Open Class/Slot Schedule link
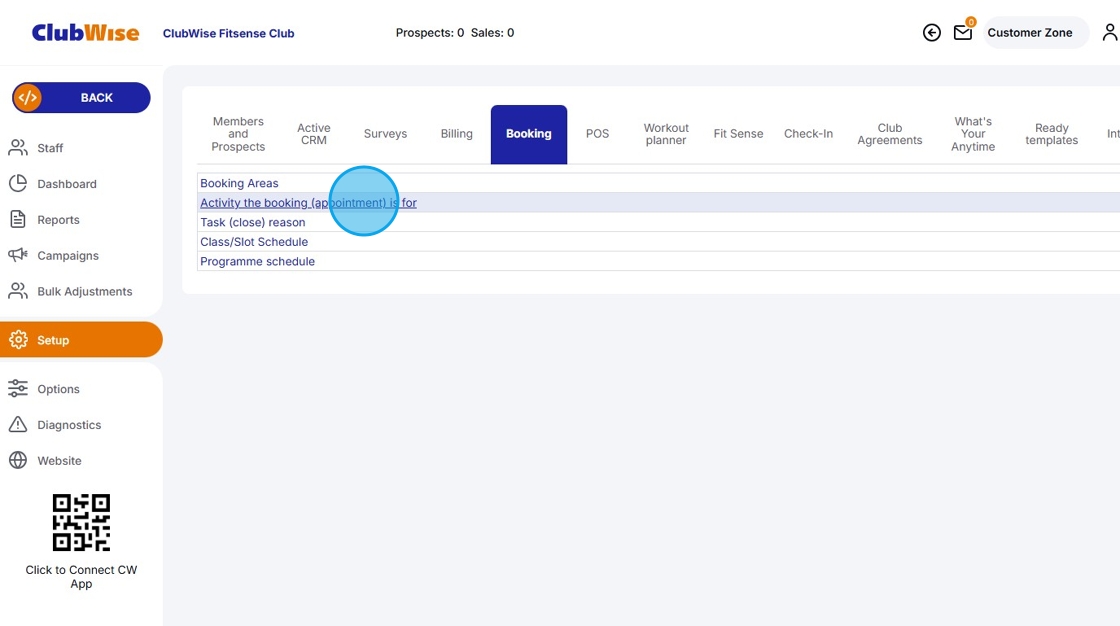This screenshot has width=1120, height=626. tap(254, 242)
